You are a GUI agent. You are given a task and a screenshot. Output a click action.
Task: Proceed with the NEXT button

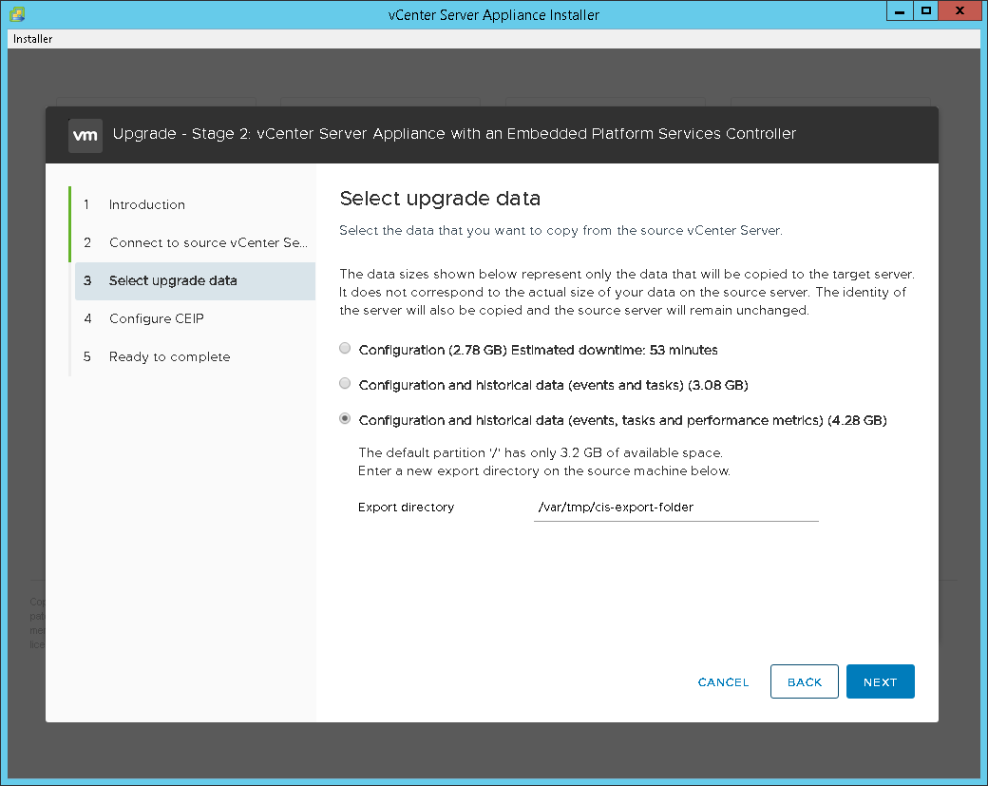880,681
